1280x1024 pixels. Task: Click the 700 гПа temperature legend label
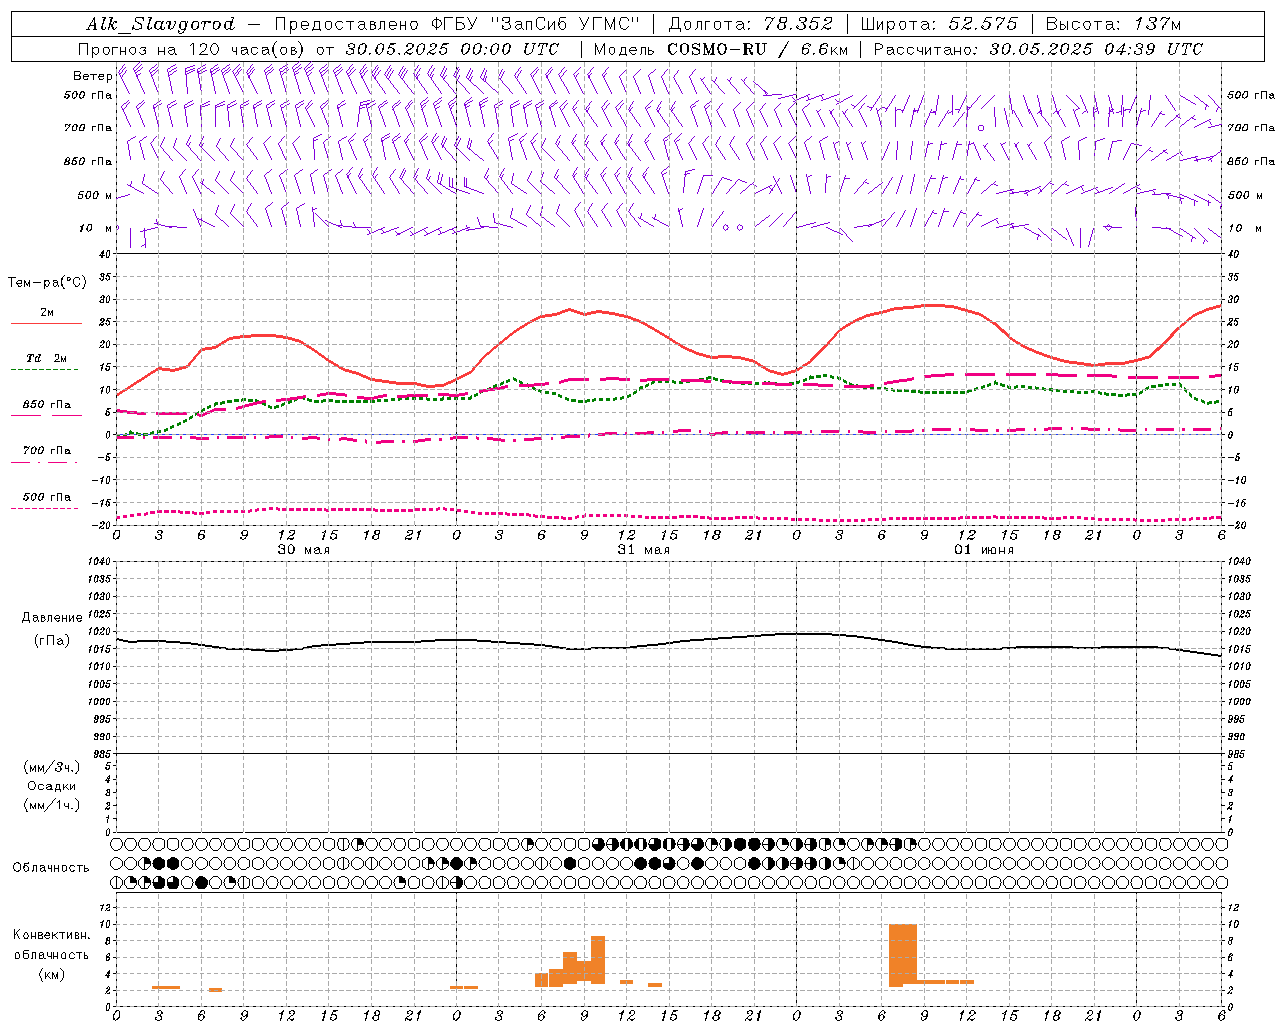pyautogui.click(x=47, y=451)
